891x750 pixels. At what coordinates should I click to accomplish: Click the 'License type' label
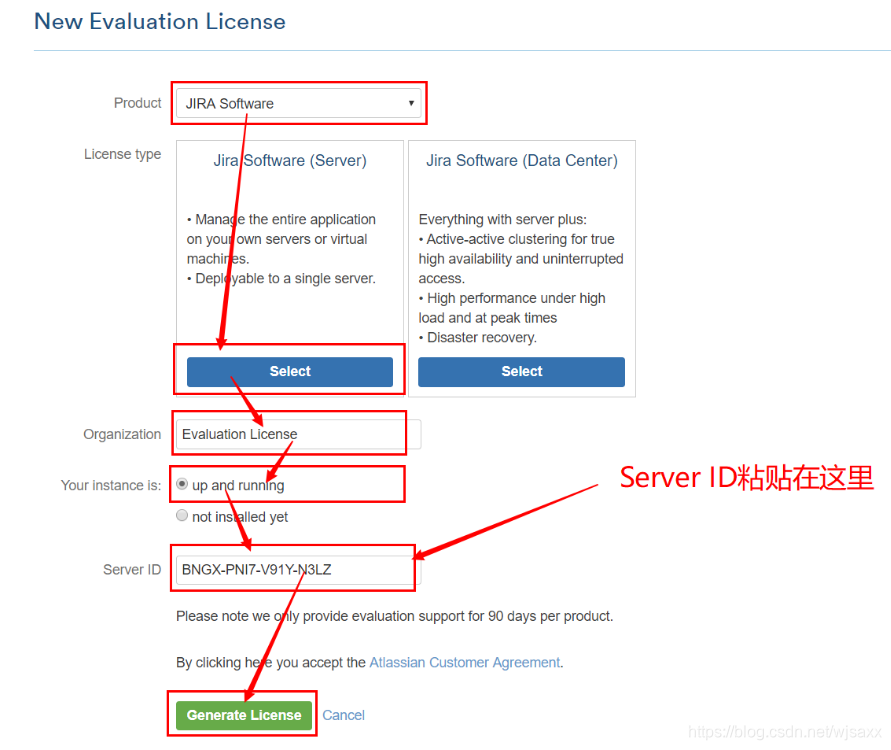tap(122, 155)
